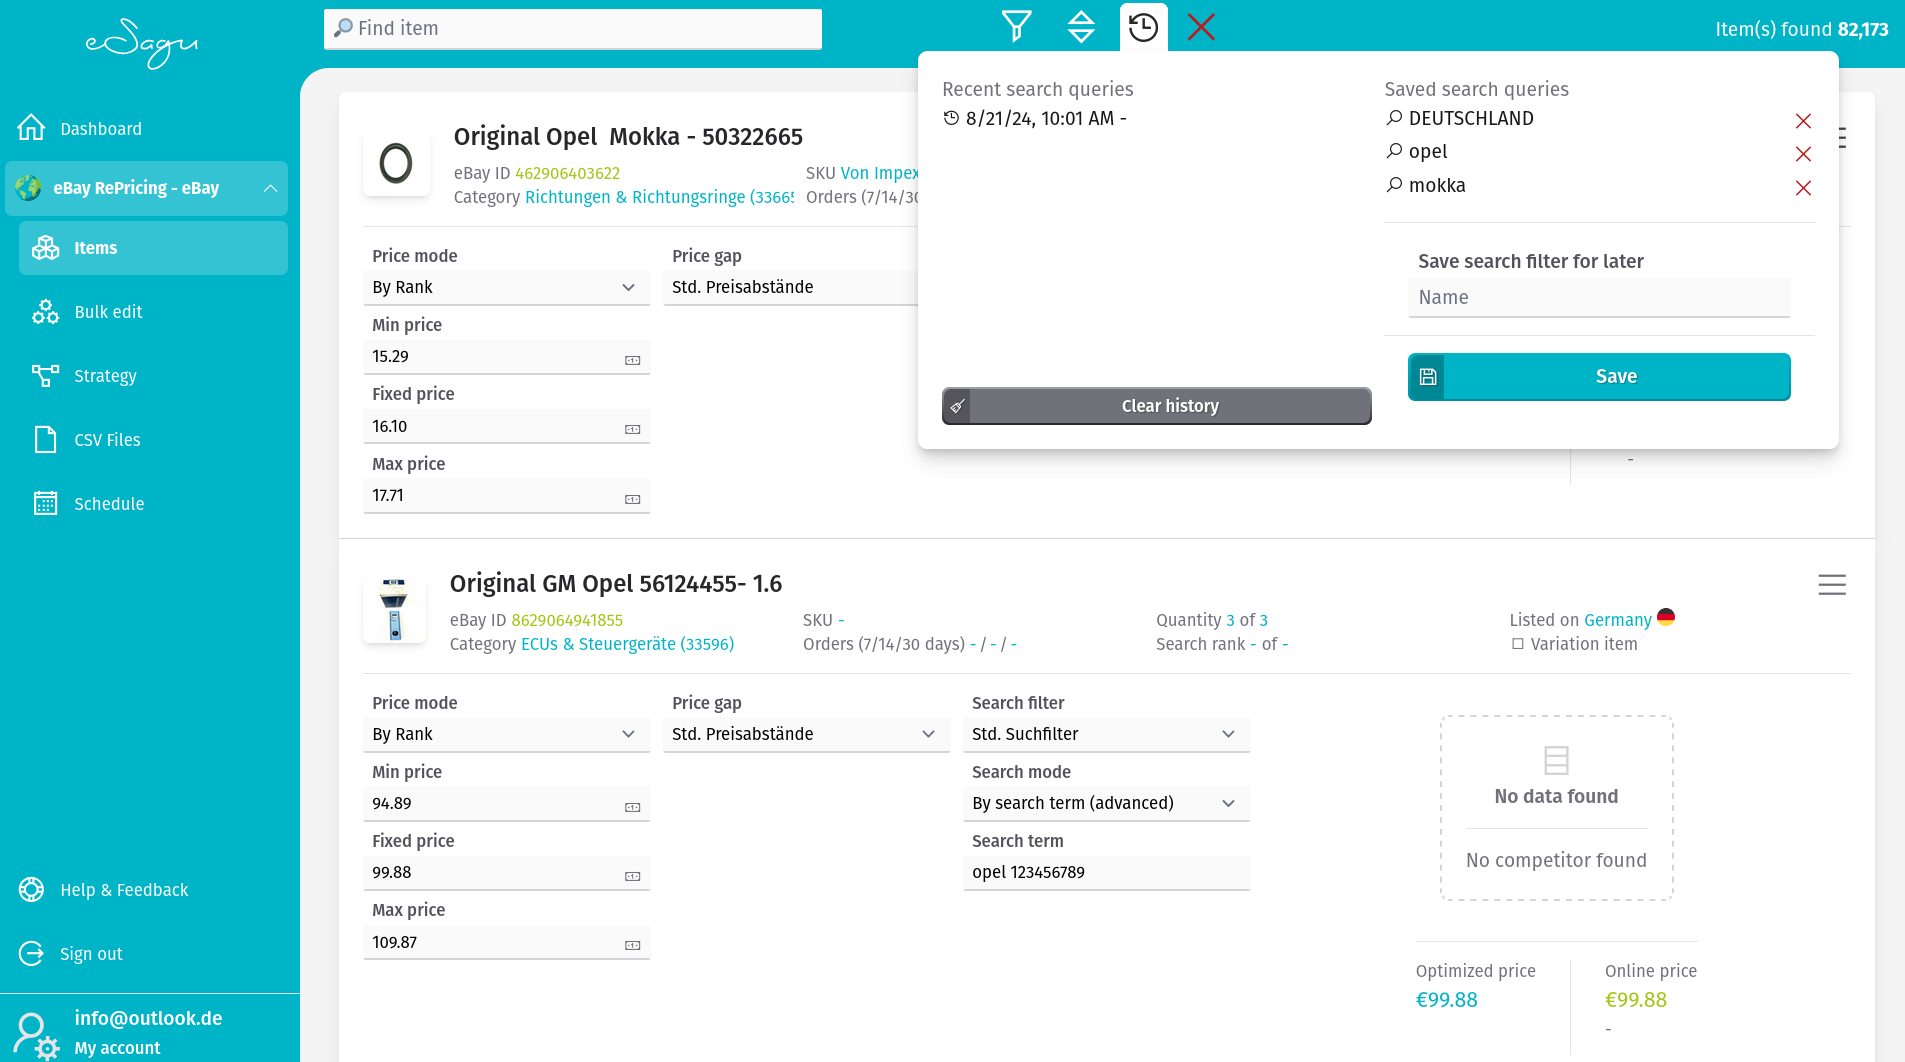The width and height of the screenshot is (1905, 1062).
Task: Open the Schedule page
Action: (109, 504)
